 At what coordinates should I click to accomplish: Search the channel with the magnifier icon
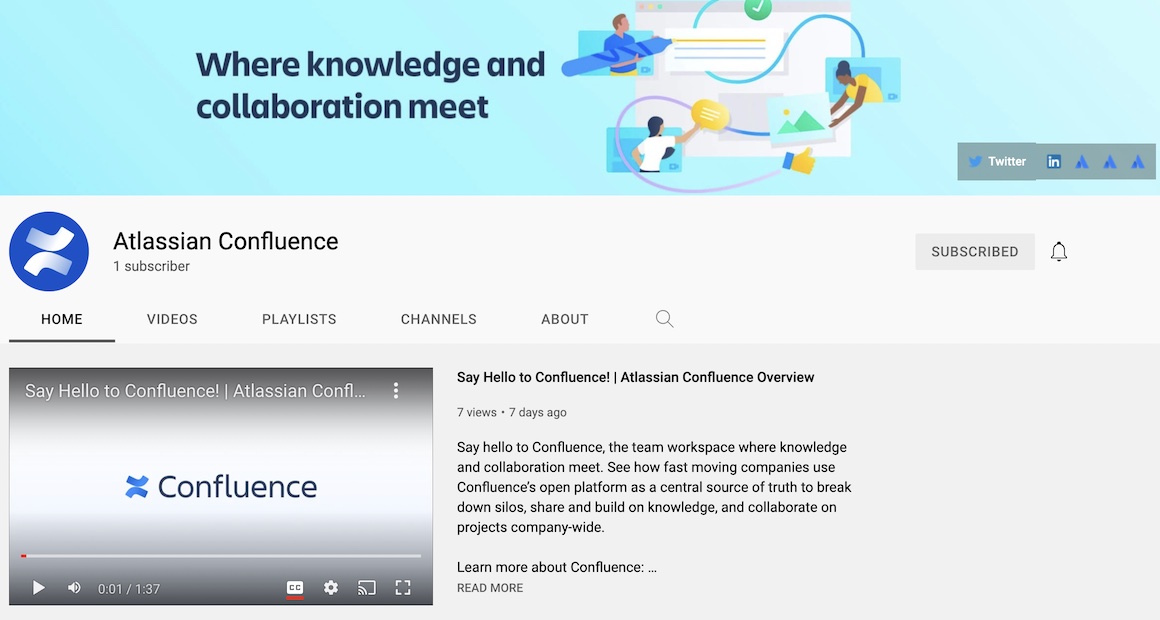pos(664,319)
